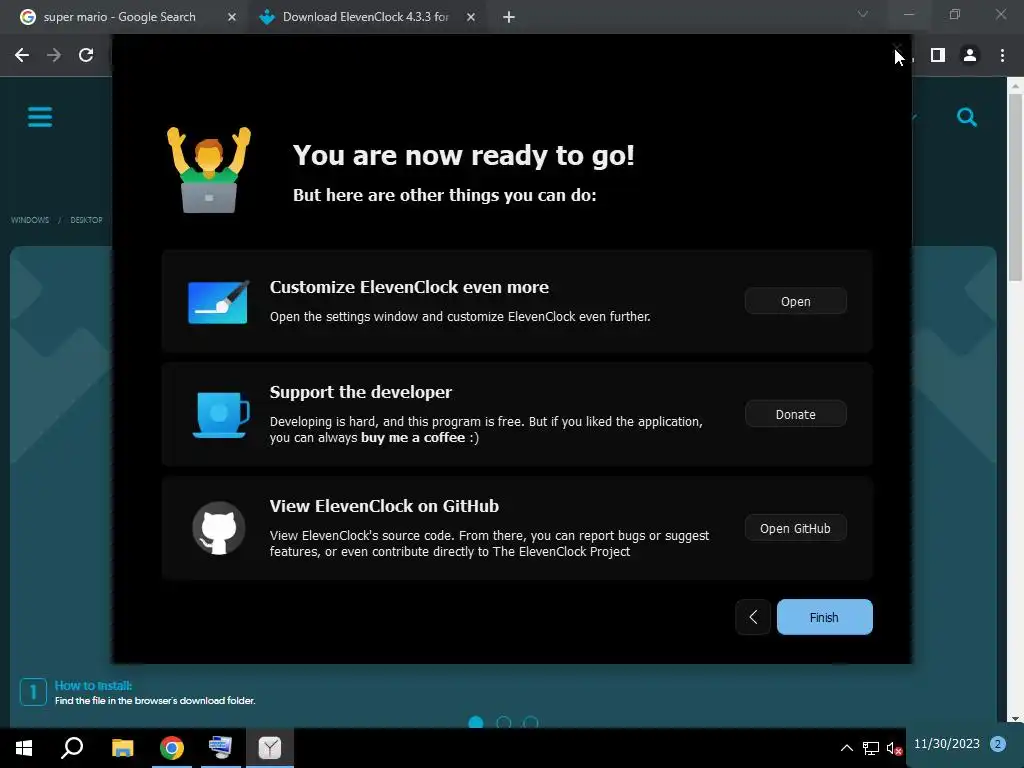Click the step 1 number box

[33, 692]
